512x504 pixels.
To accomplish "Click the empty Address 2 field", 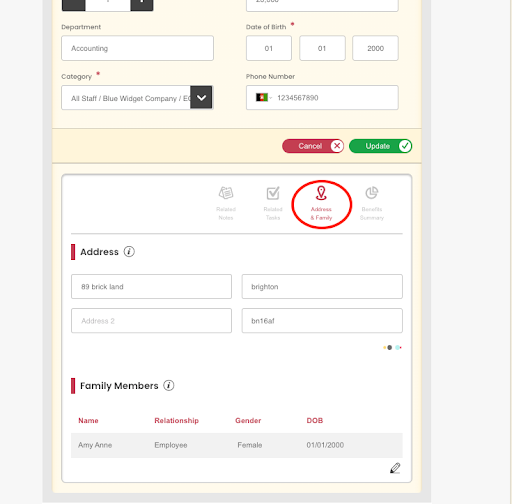I will click(x=151, y=321).
